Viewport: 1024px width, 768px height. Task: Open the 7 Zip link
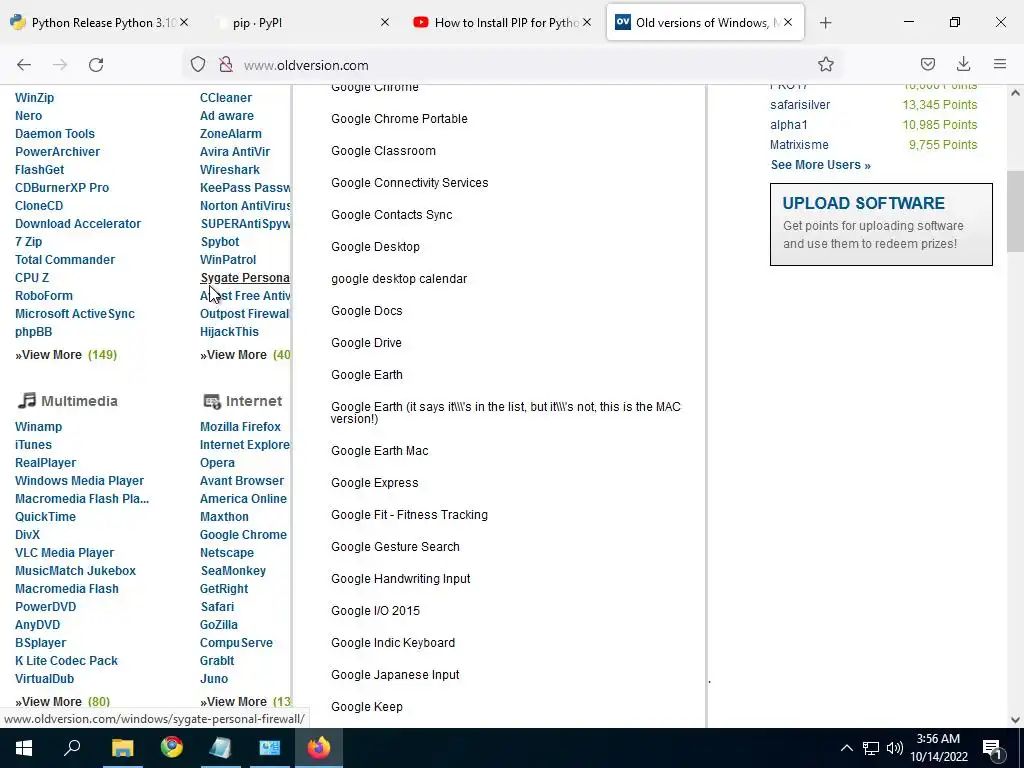pos(28,242)
